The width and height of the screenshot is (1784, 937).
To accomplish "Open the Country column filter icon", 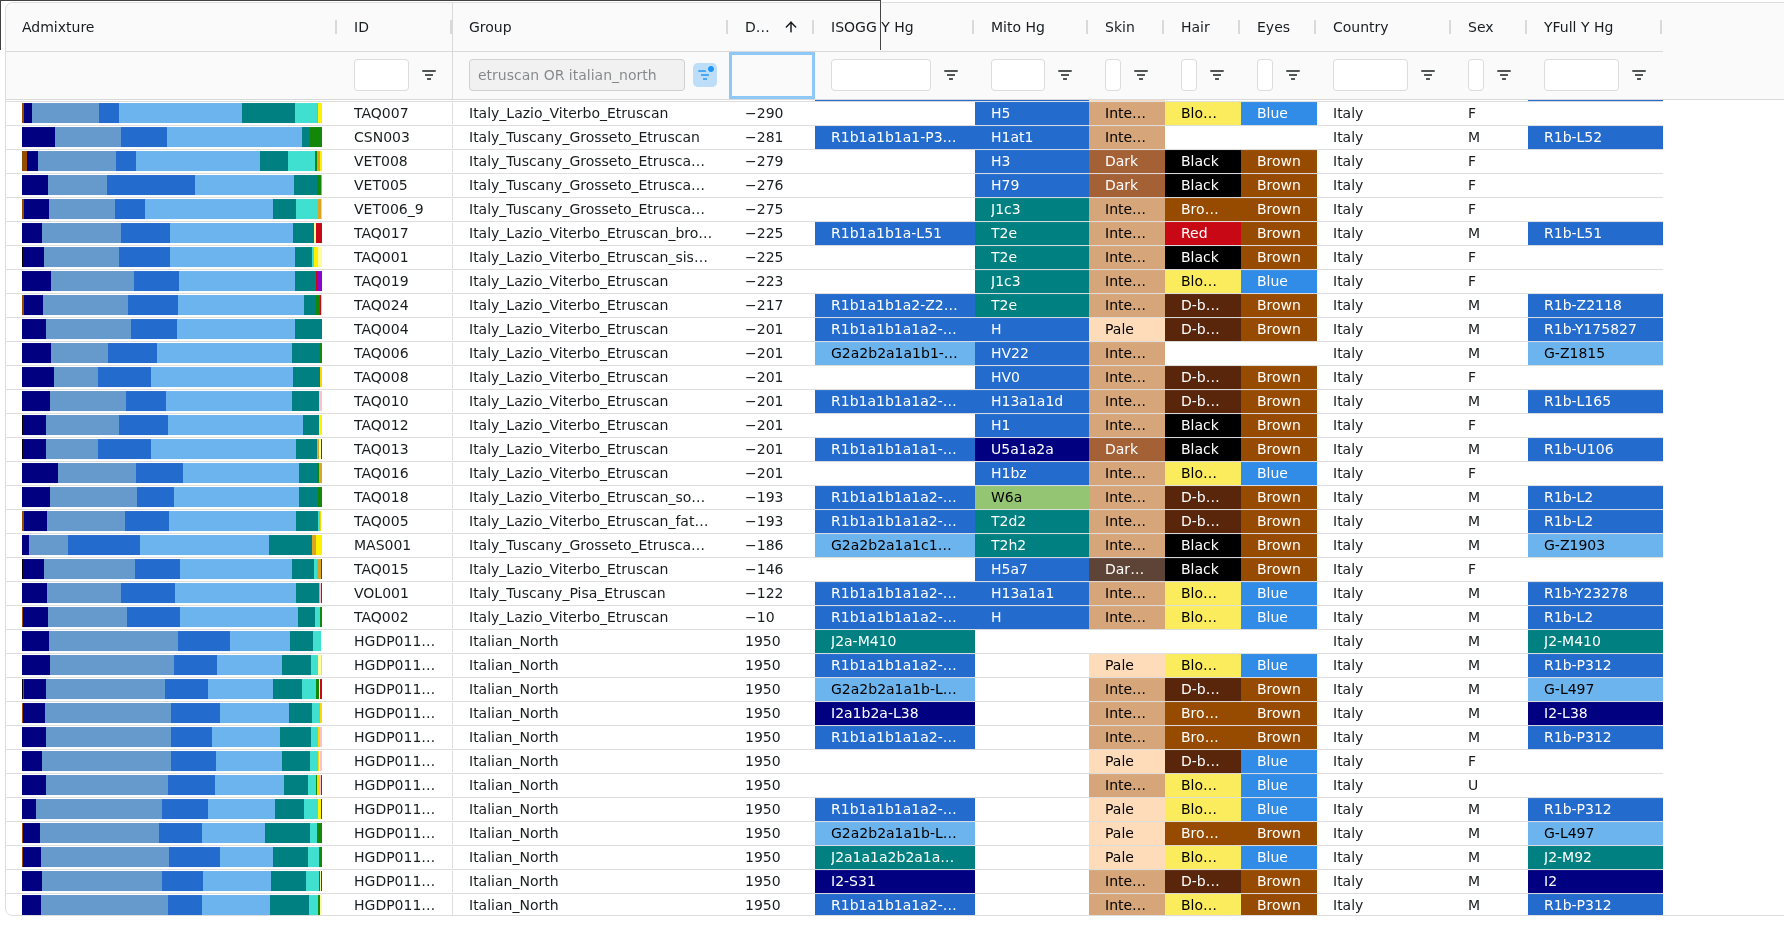I will pyautogui.click(x=1428, y=75).
